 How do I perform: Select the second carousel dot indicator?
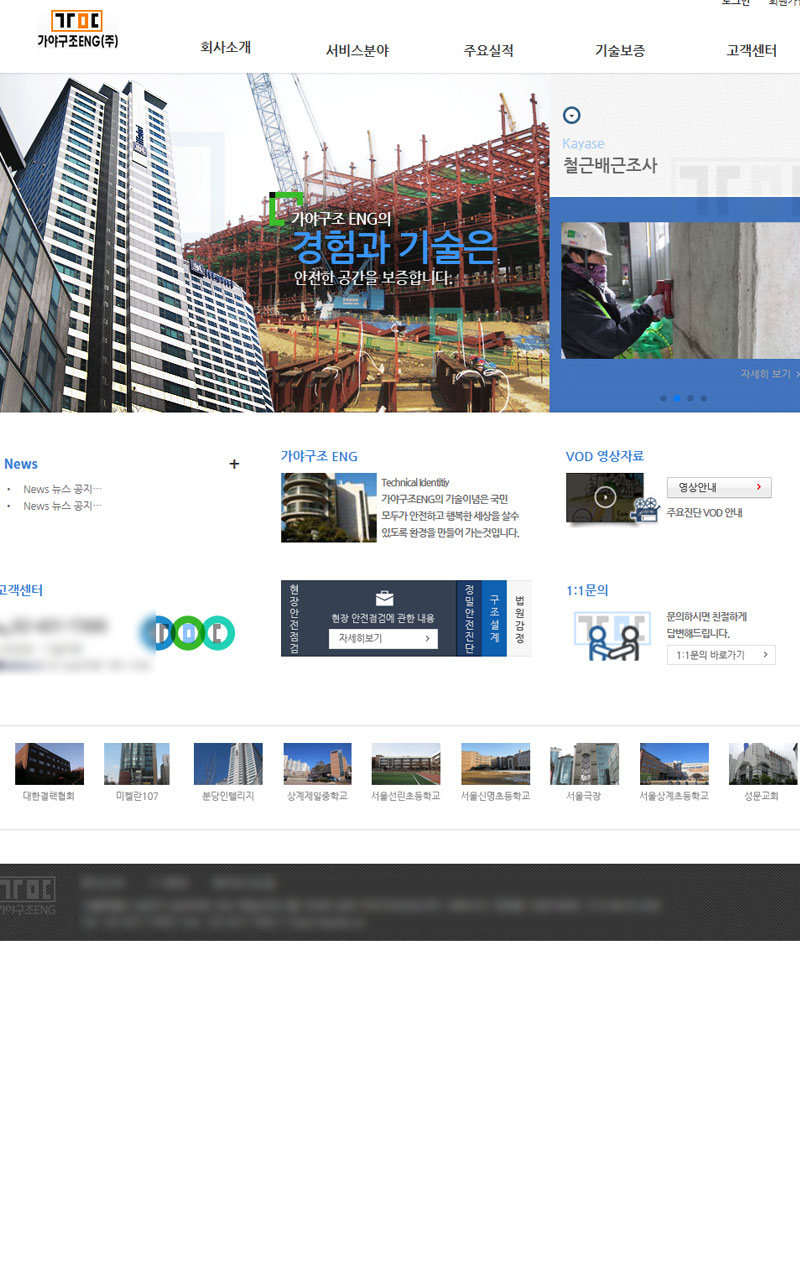[677, 398]
